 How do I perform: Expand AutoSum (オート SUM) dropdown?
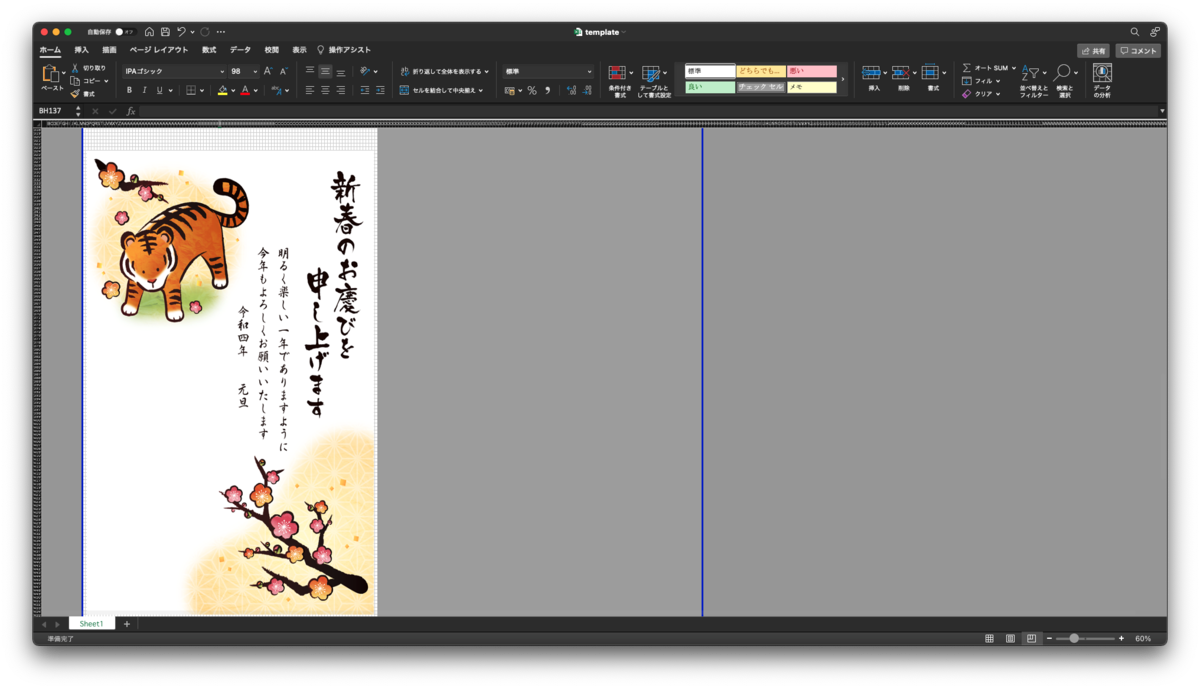click(1013, 68)
